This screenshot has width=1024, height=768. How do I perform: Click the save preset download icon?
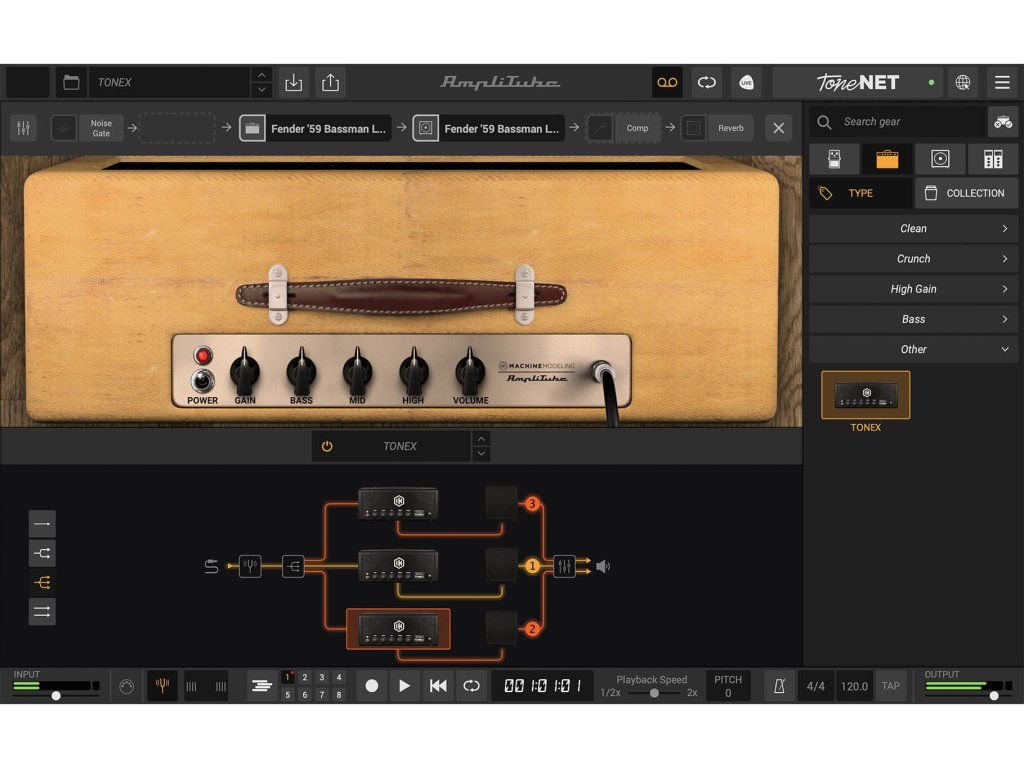293,83
